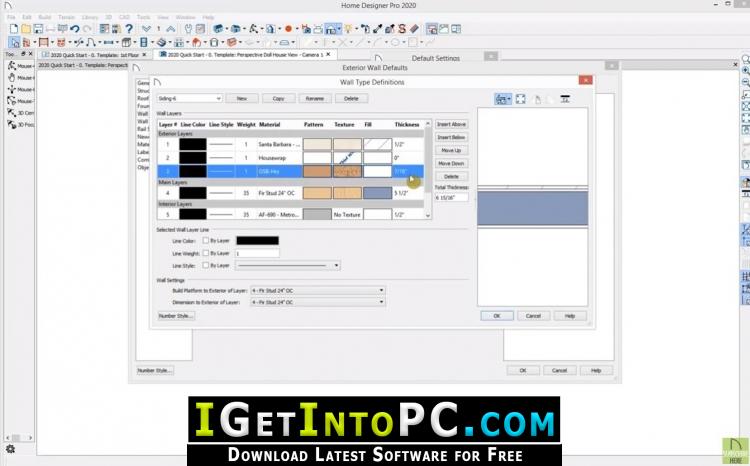Open the Build menu
750x466 pixels.
coord(44,17)
